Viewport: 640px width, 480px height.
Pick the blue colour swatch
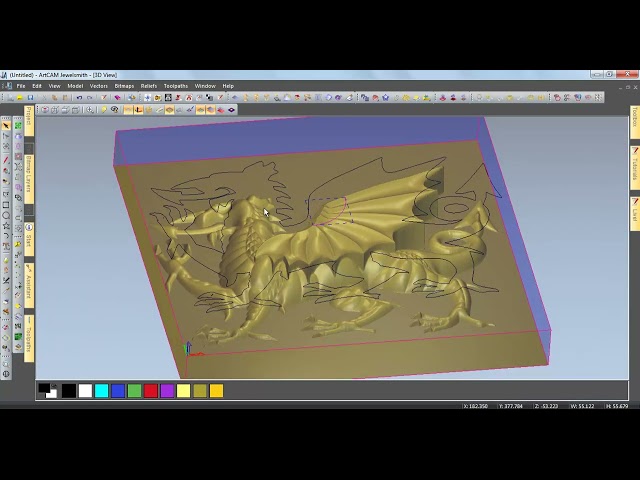pos(118,391)
